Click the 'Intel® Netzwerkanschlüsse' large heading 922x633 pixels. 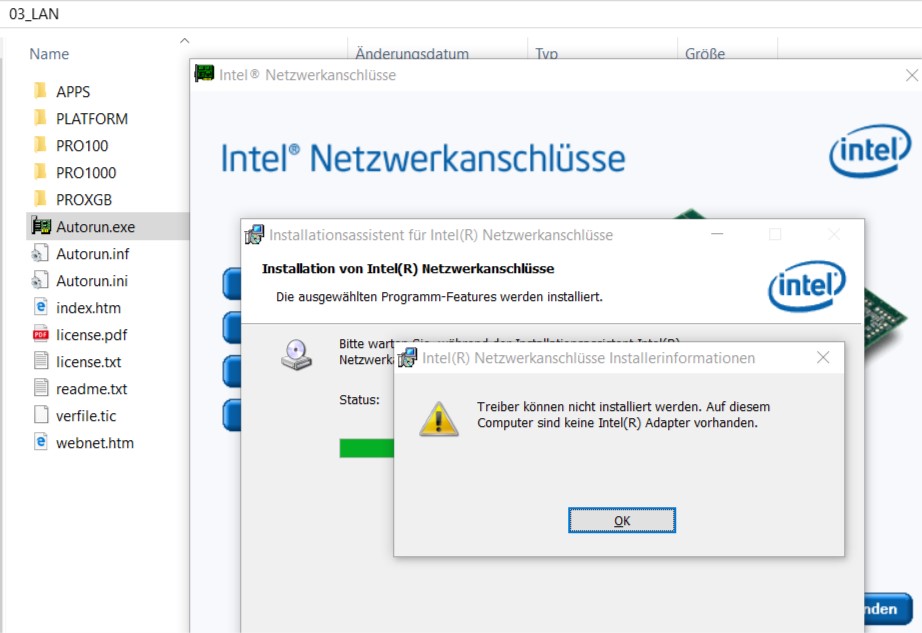tap(423, 159)
